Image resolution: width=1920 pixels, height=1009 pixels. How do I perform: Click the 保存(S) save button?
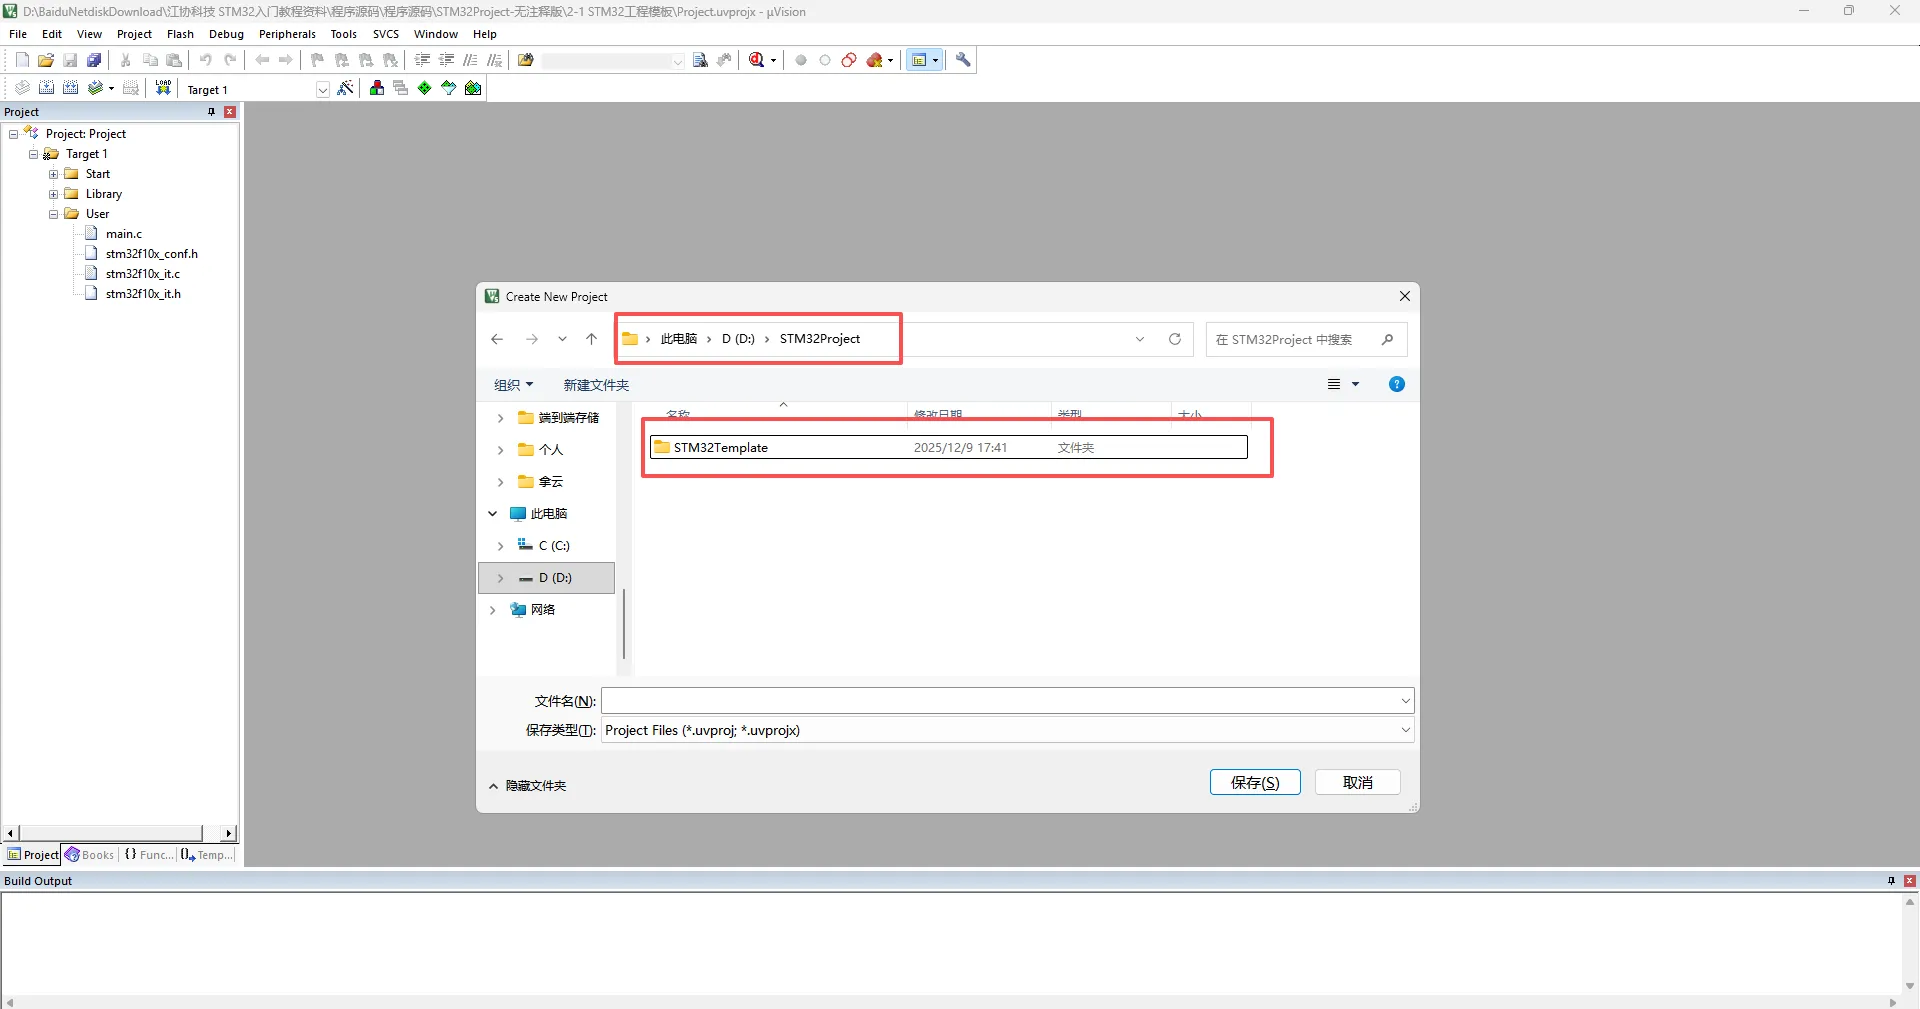pyautogui.click(x=1255, y=782)
